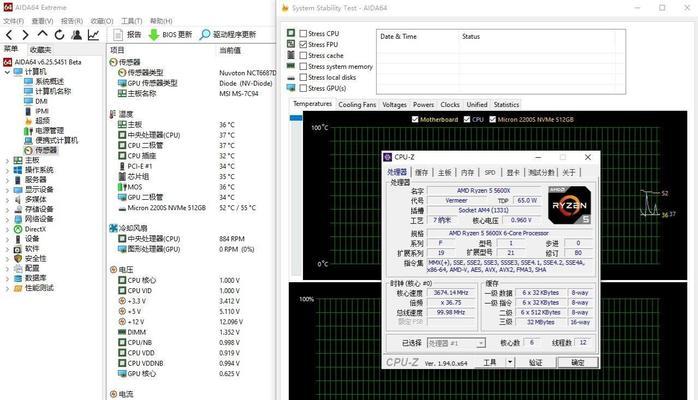Select DMI in the tree
This screenshot has width=698, height=400.
pos(41,101)
